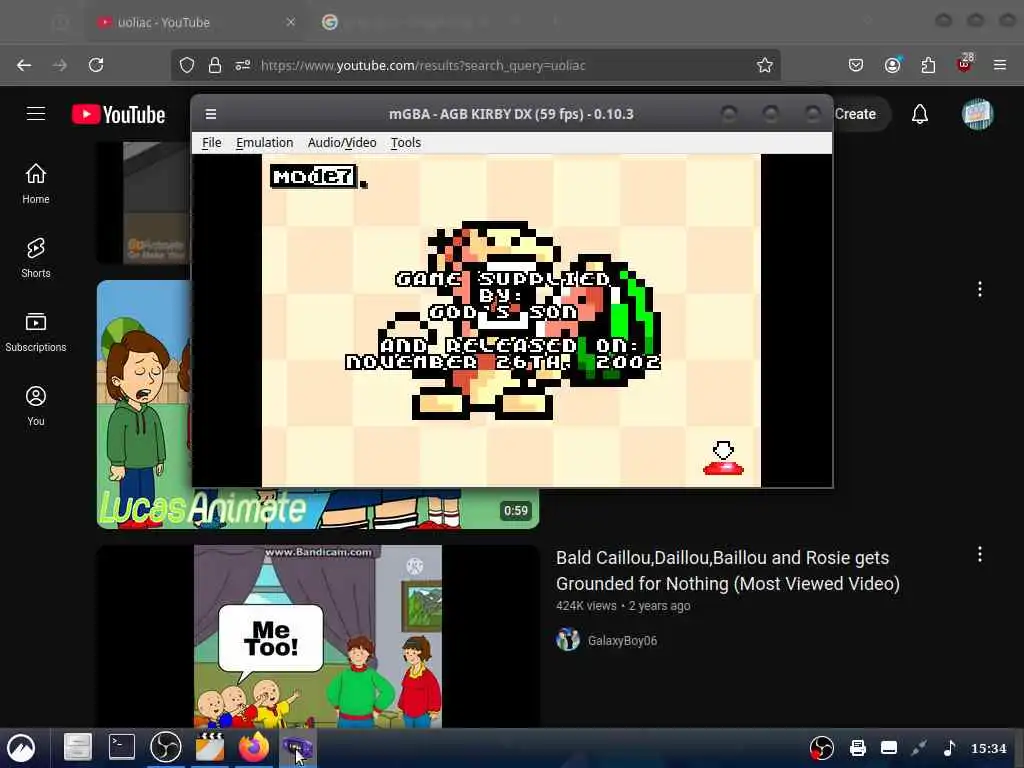The image size is (1024, 768).
Task: Open more options for Bald Caillou video
Action: (980, 554)
